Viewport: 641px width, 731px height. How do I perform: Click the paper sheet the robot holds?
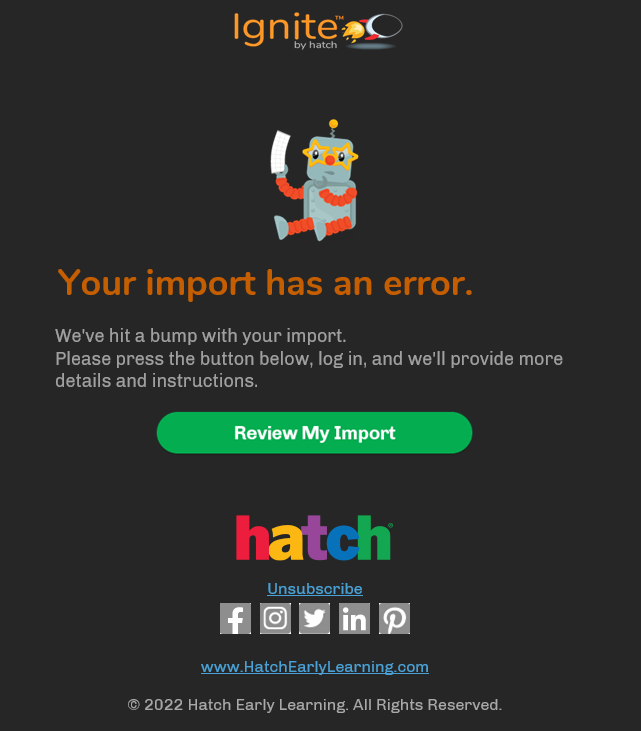280,152
